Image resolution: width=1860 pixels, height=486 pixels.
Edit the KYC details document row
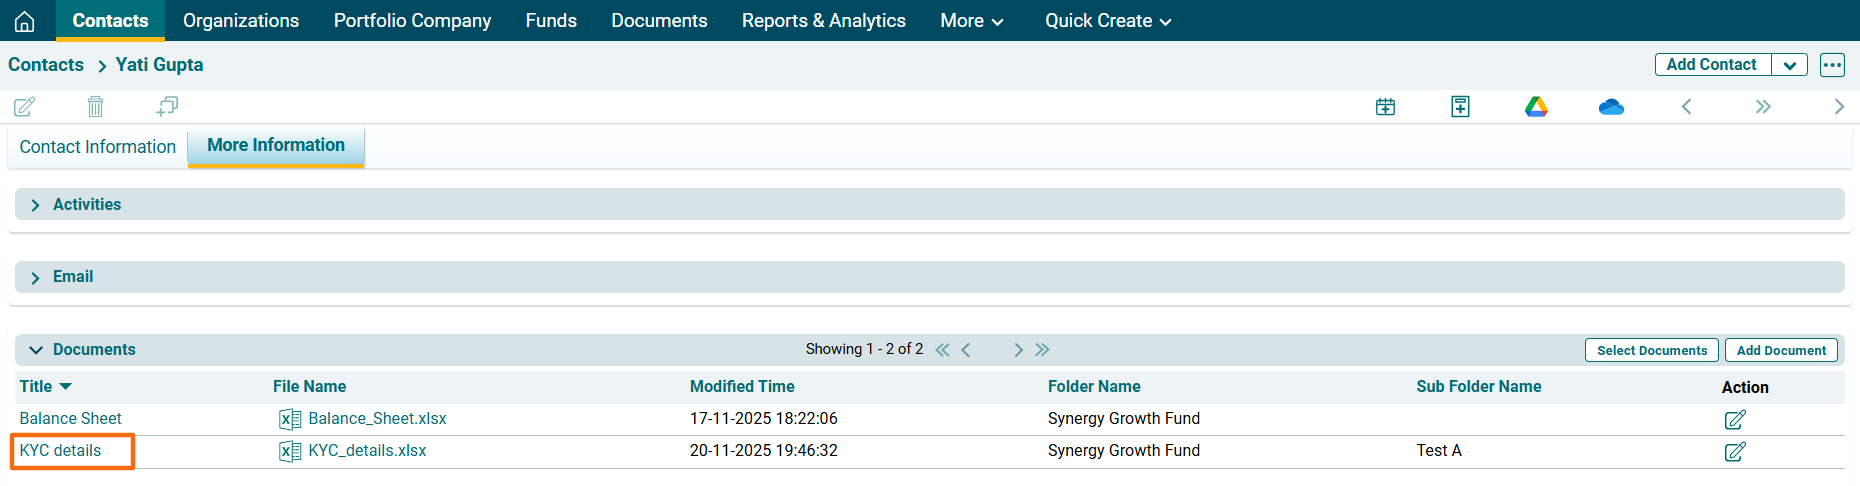[1735, 451]
